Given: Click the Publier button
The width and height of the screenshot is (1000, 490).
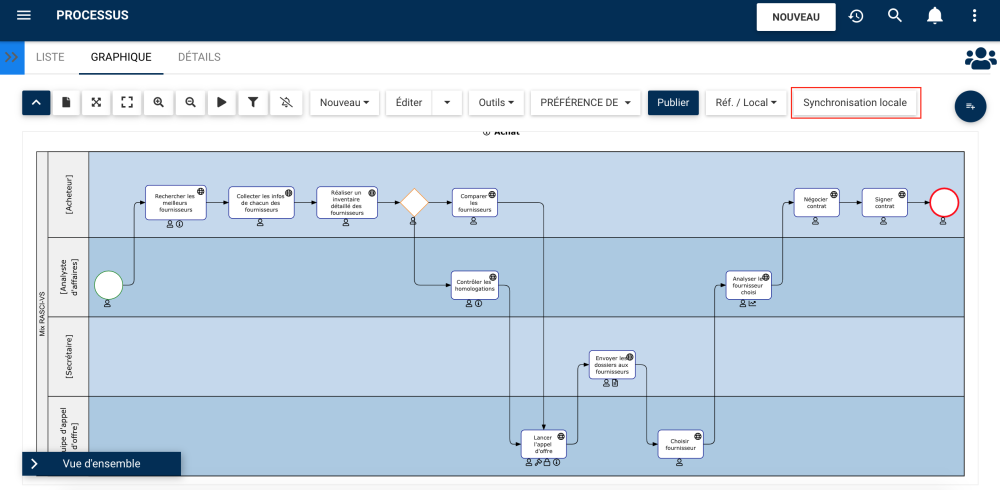Looking at the screenshot, I should click(x=673, y=102).
